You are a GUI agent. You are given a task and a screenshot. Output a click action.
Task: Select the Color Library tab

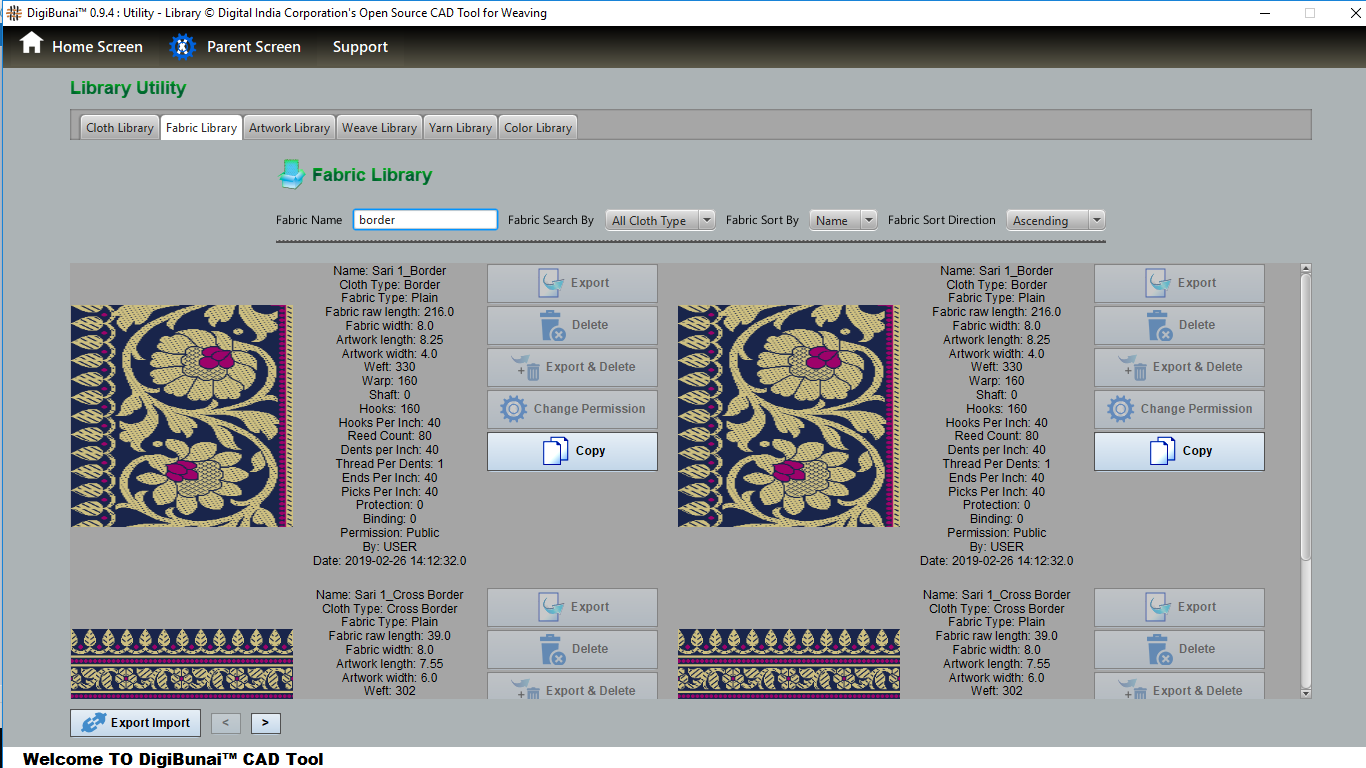click(538, 128)
